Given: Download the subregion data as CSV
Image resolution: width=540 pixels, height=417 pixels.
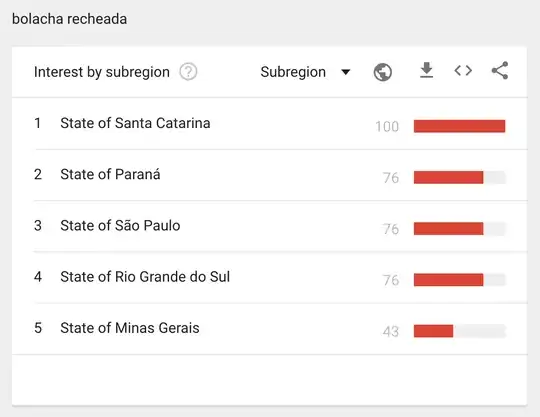Looking at the screenshot, I should click(426, 70).
